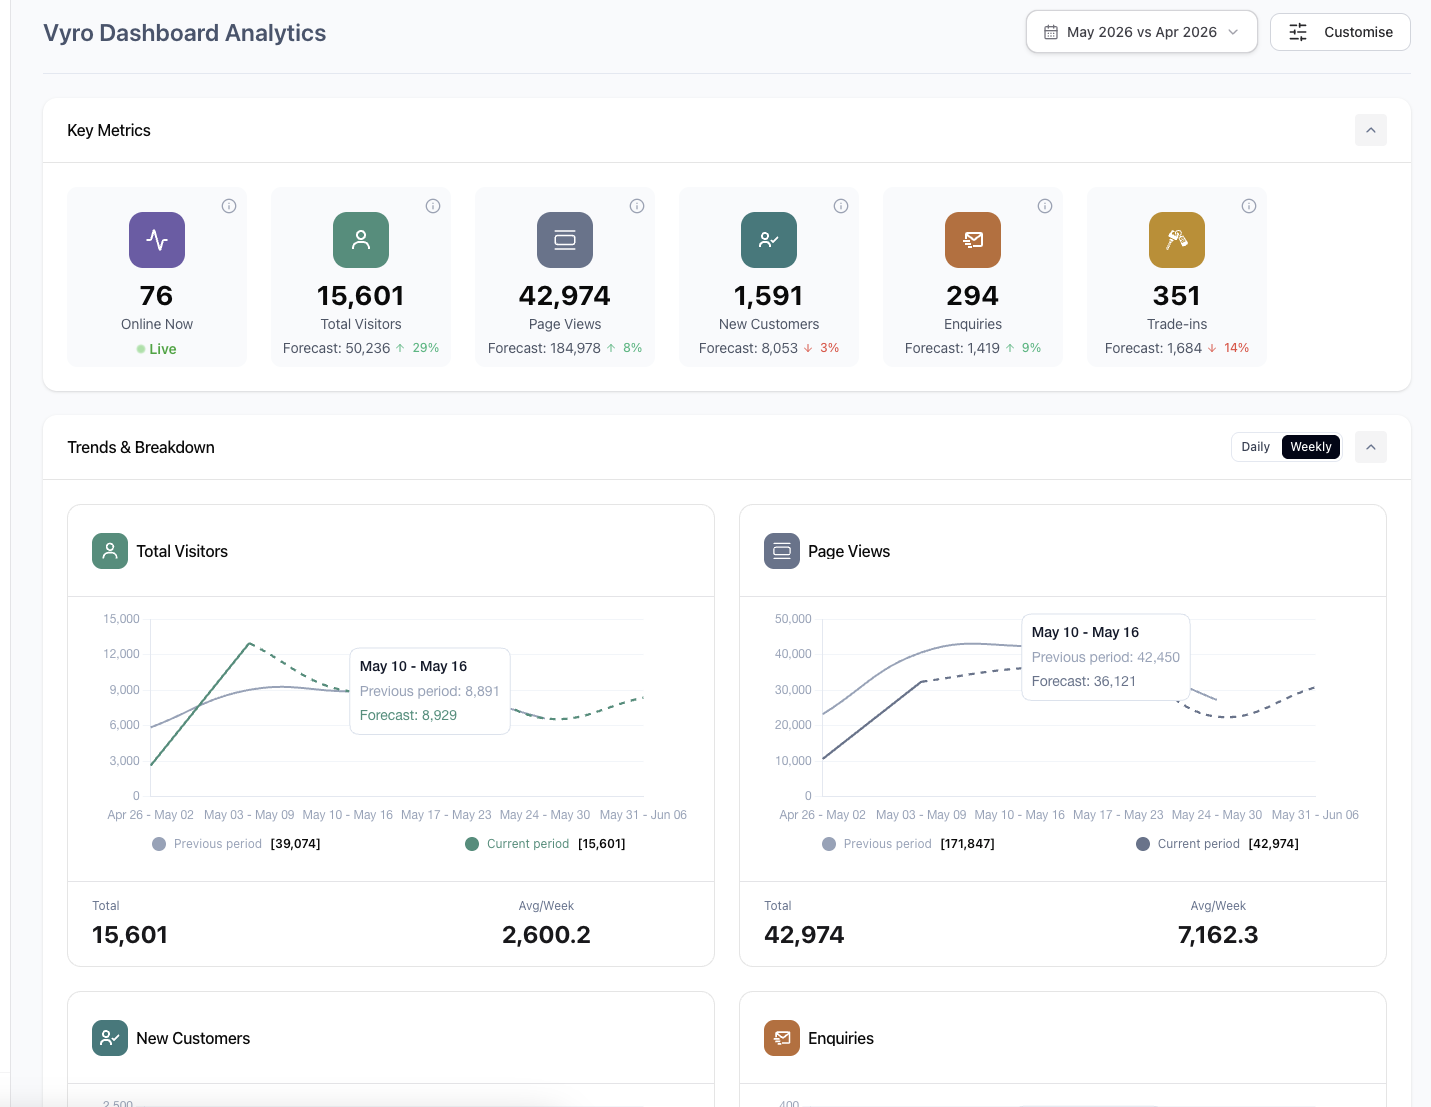The image size is (1431, 1107).
Task: Click the New Customers metric card icon
Action: [x=769, y=240]
